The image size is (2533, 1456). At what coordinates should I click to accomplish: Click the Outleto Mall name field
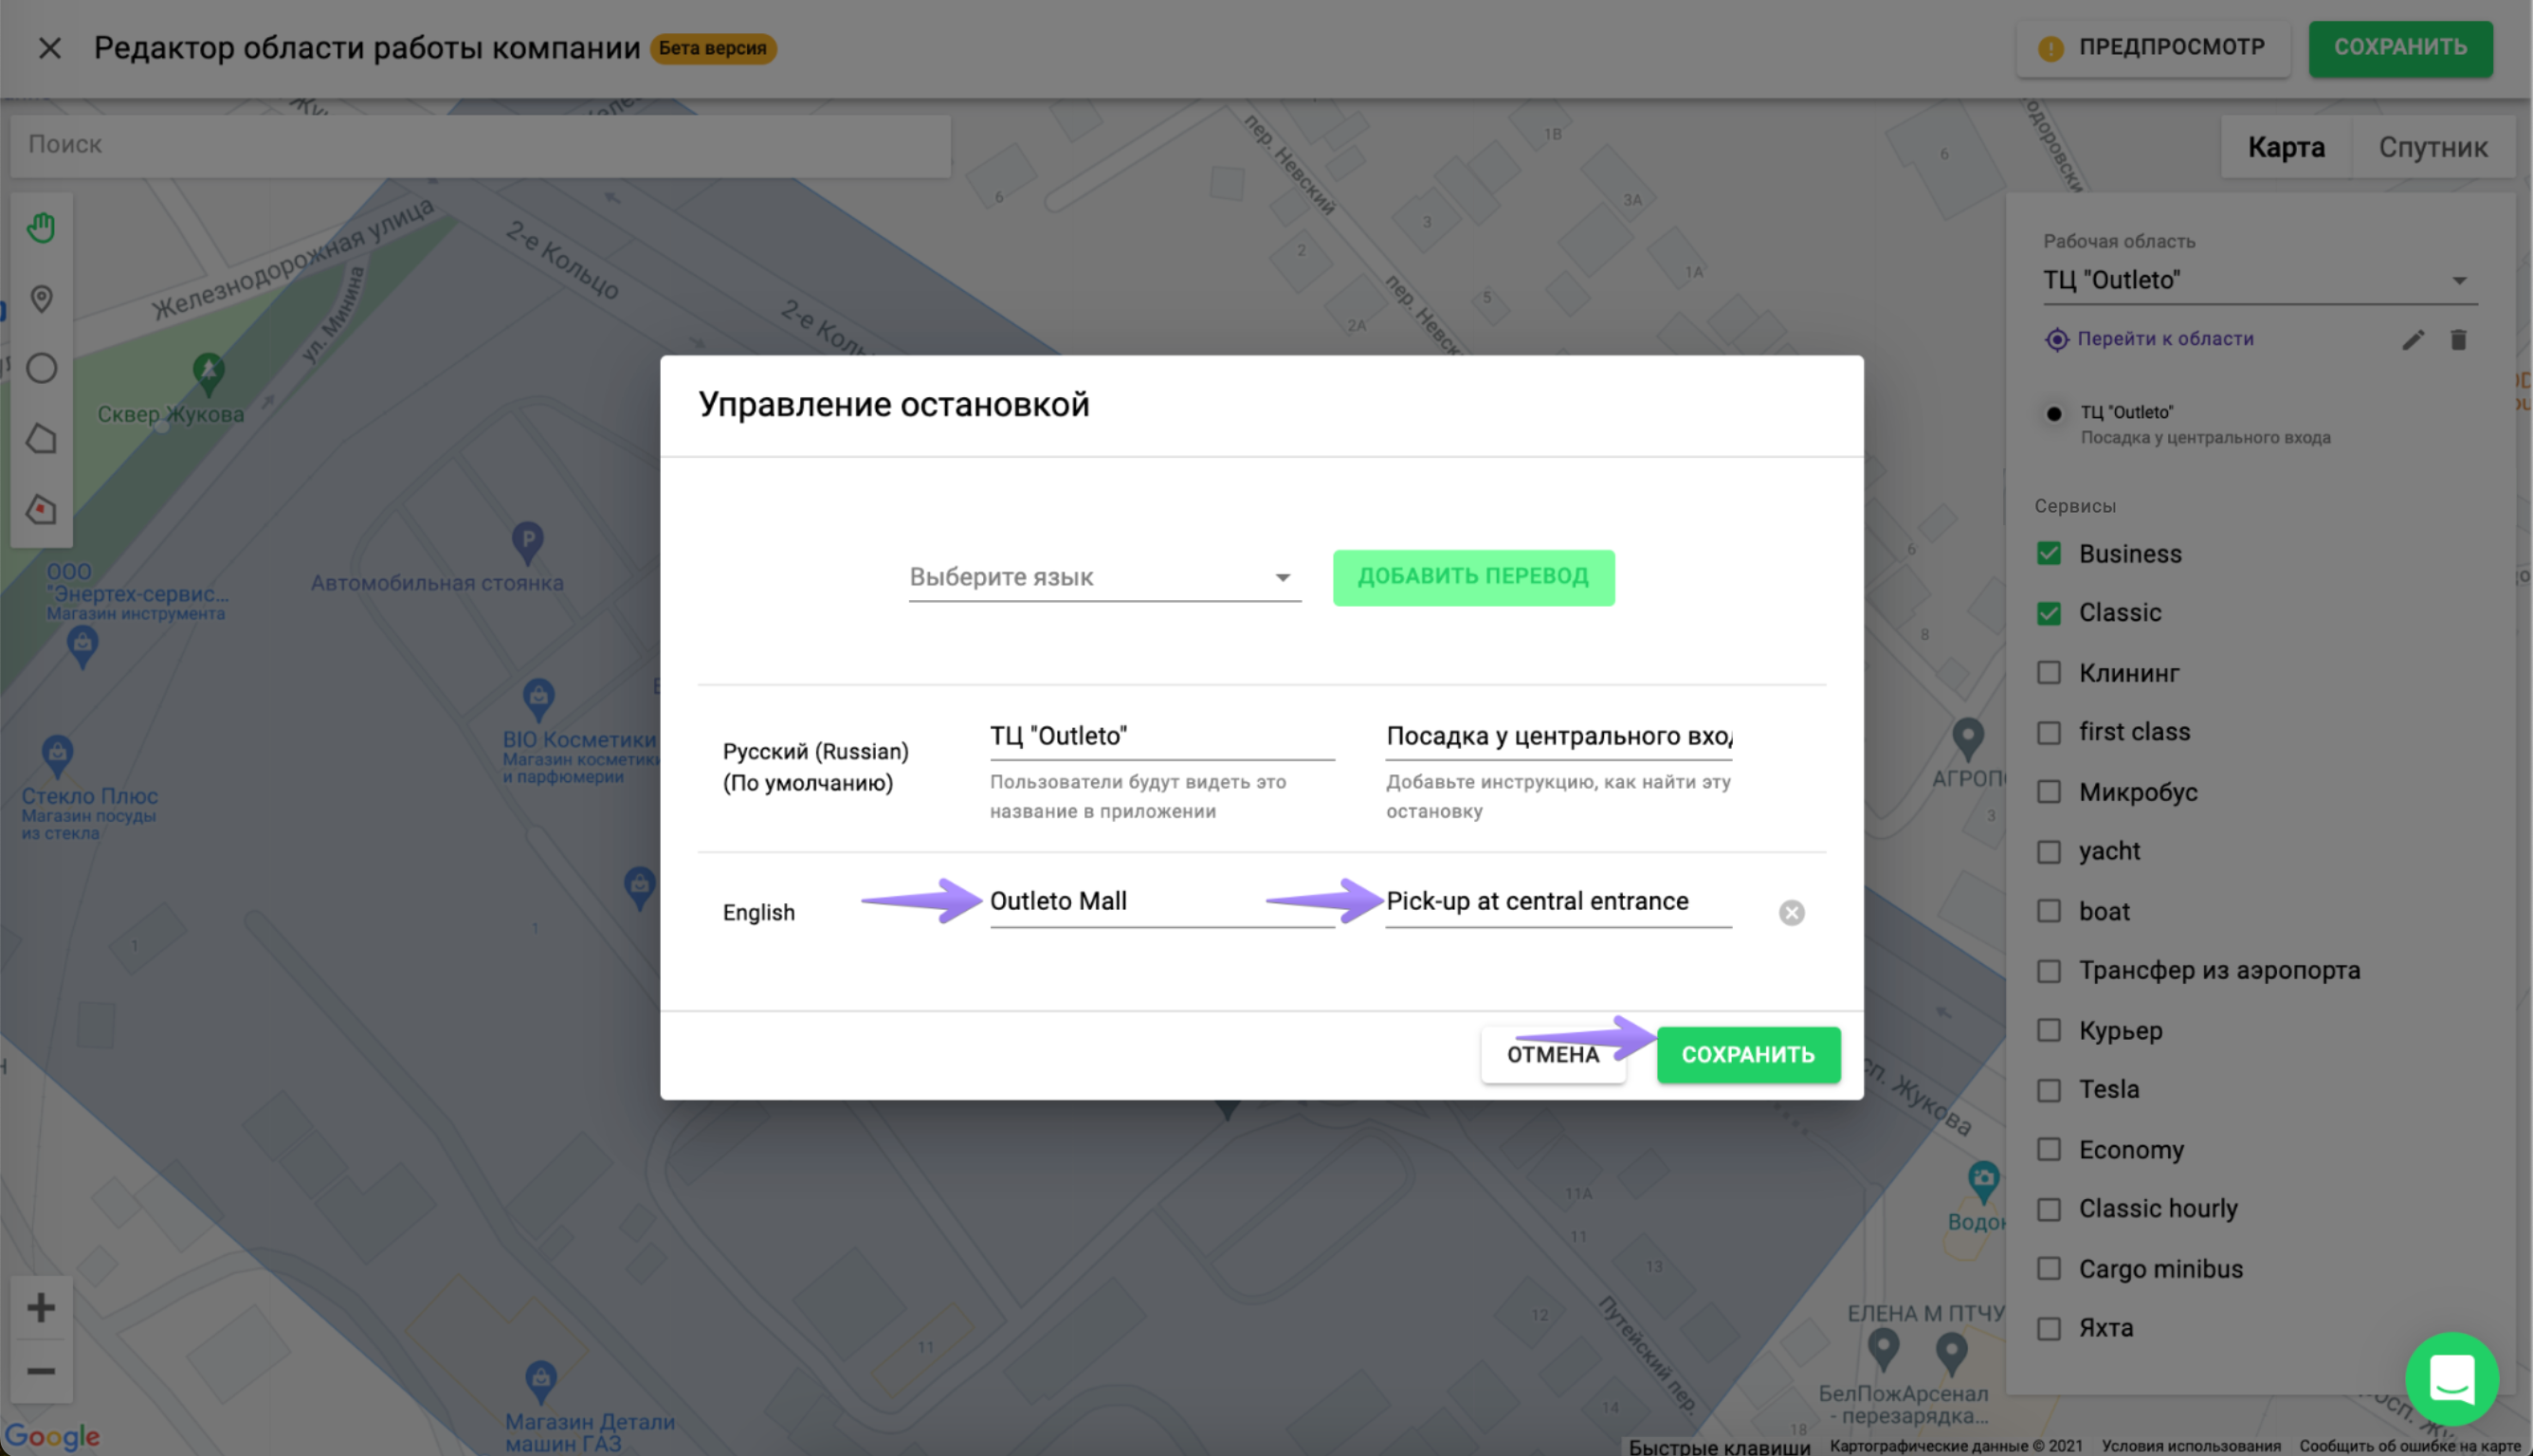tap(1160, 901)
